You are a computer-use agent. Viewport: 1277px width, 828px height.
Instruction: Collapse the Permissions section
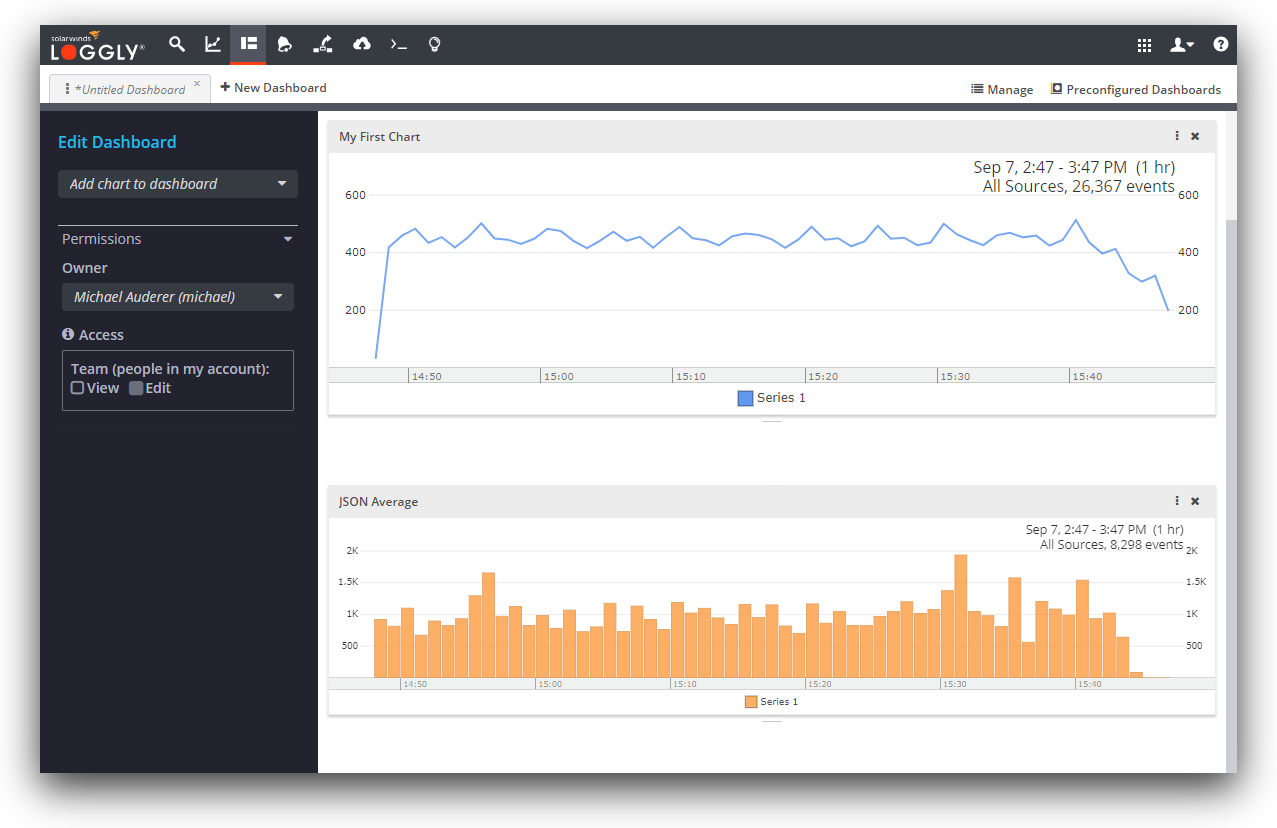[288, 240]
